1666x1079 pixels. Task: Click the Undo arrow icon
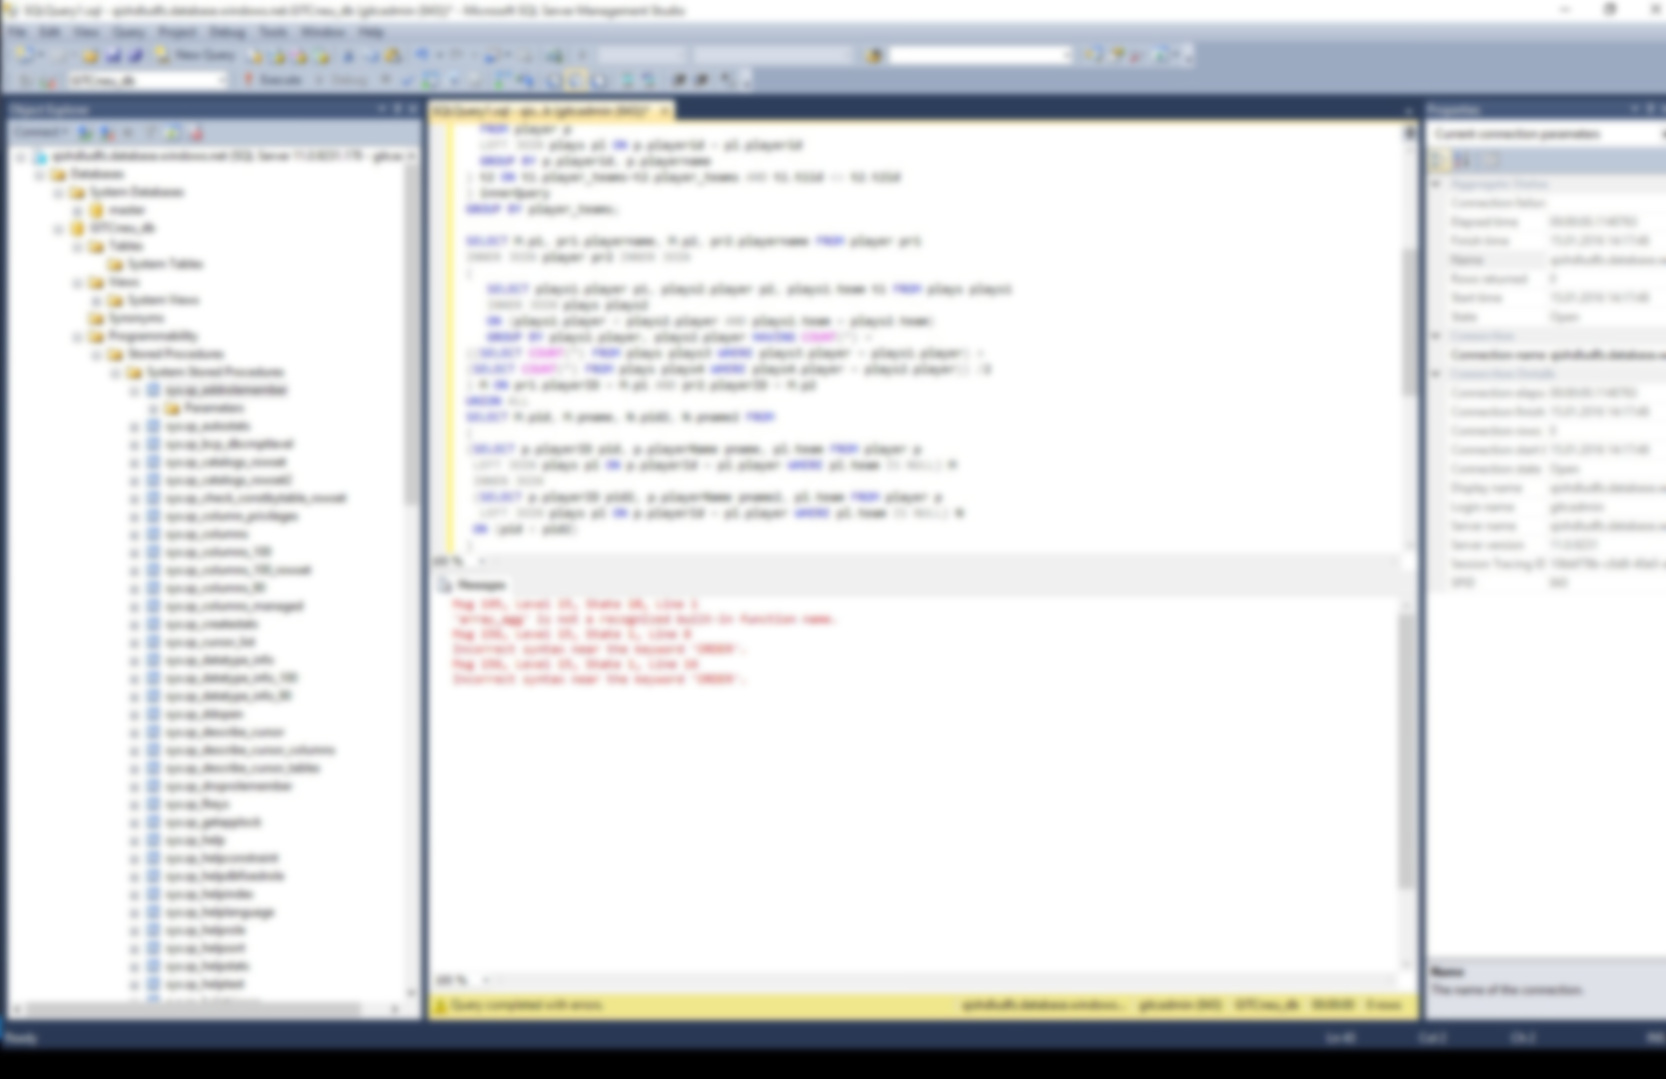click(x=423, y=56)
